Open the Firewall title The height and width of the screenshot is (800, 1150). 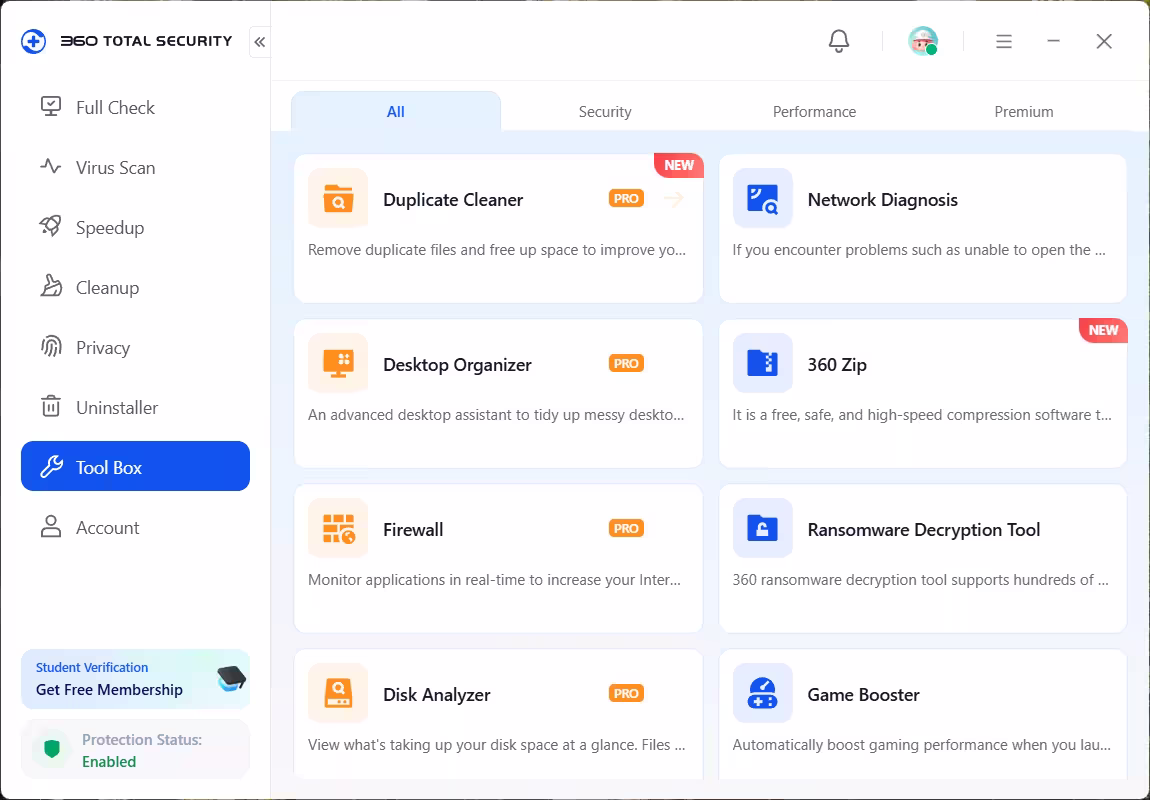pyautogui.click(x=413, y=529)
